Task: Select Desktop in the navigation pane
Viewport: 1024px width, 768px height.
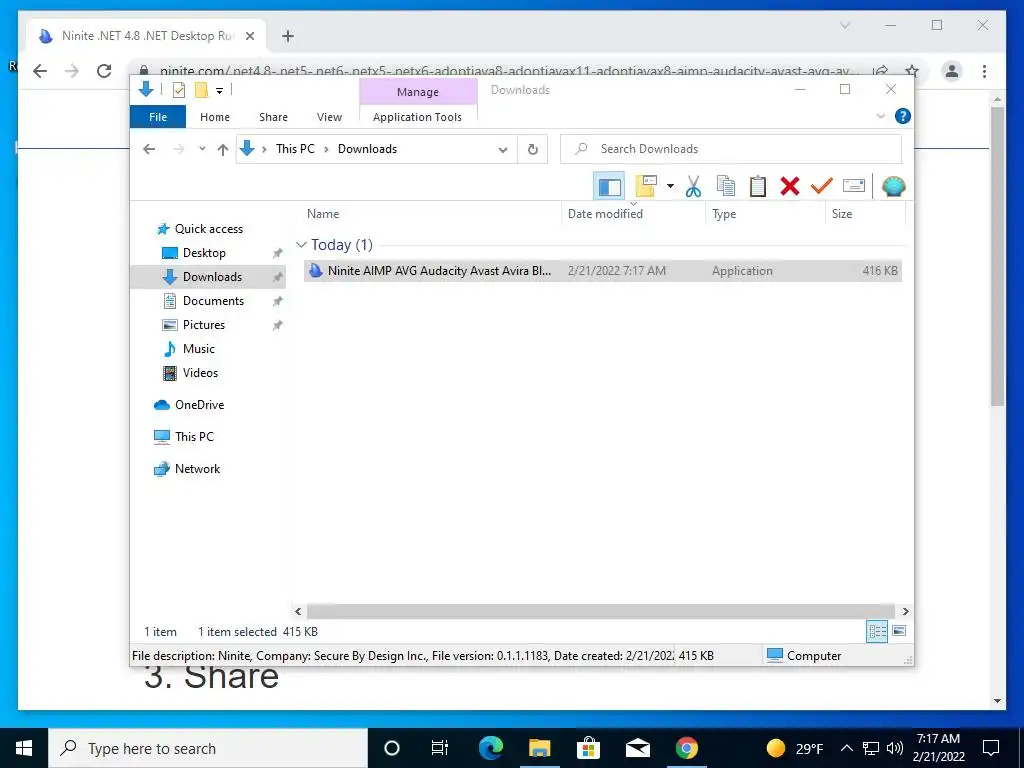Action: 204,253
